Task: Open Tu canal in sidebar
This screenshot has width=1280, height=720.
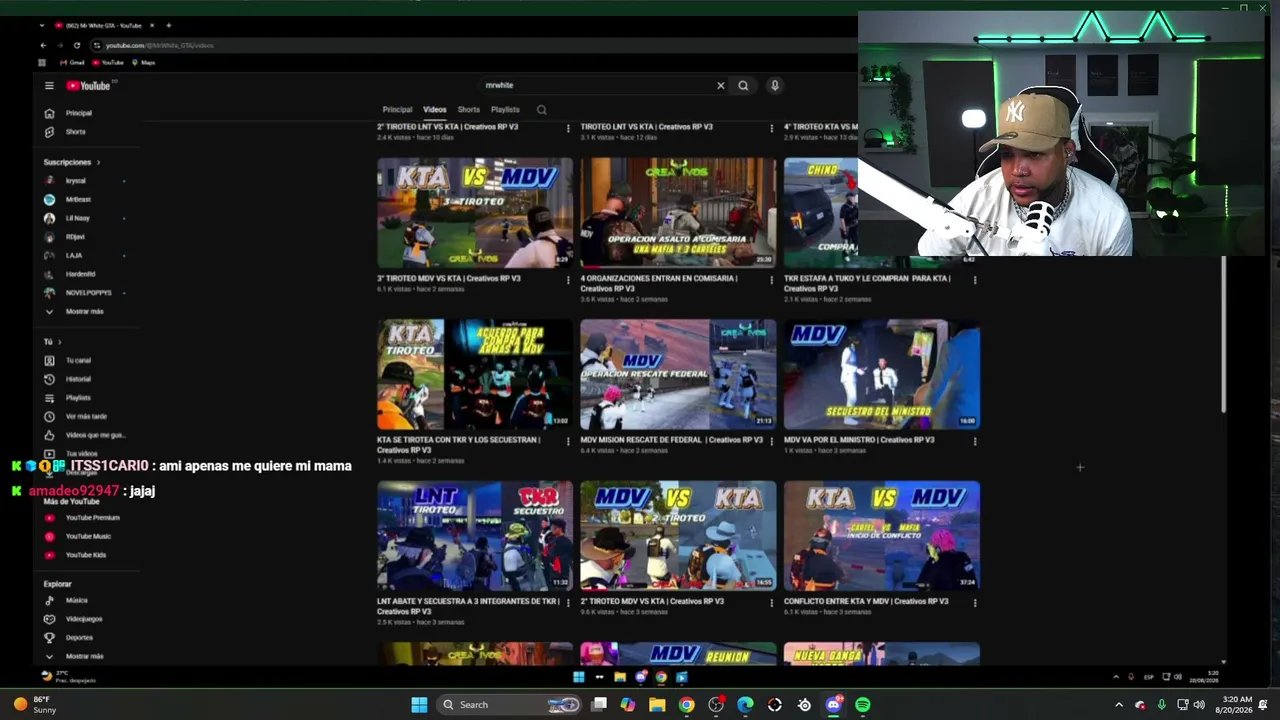Action: (78, 361)
